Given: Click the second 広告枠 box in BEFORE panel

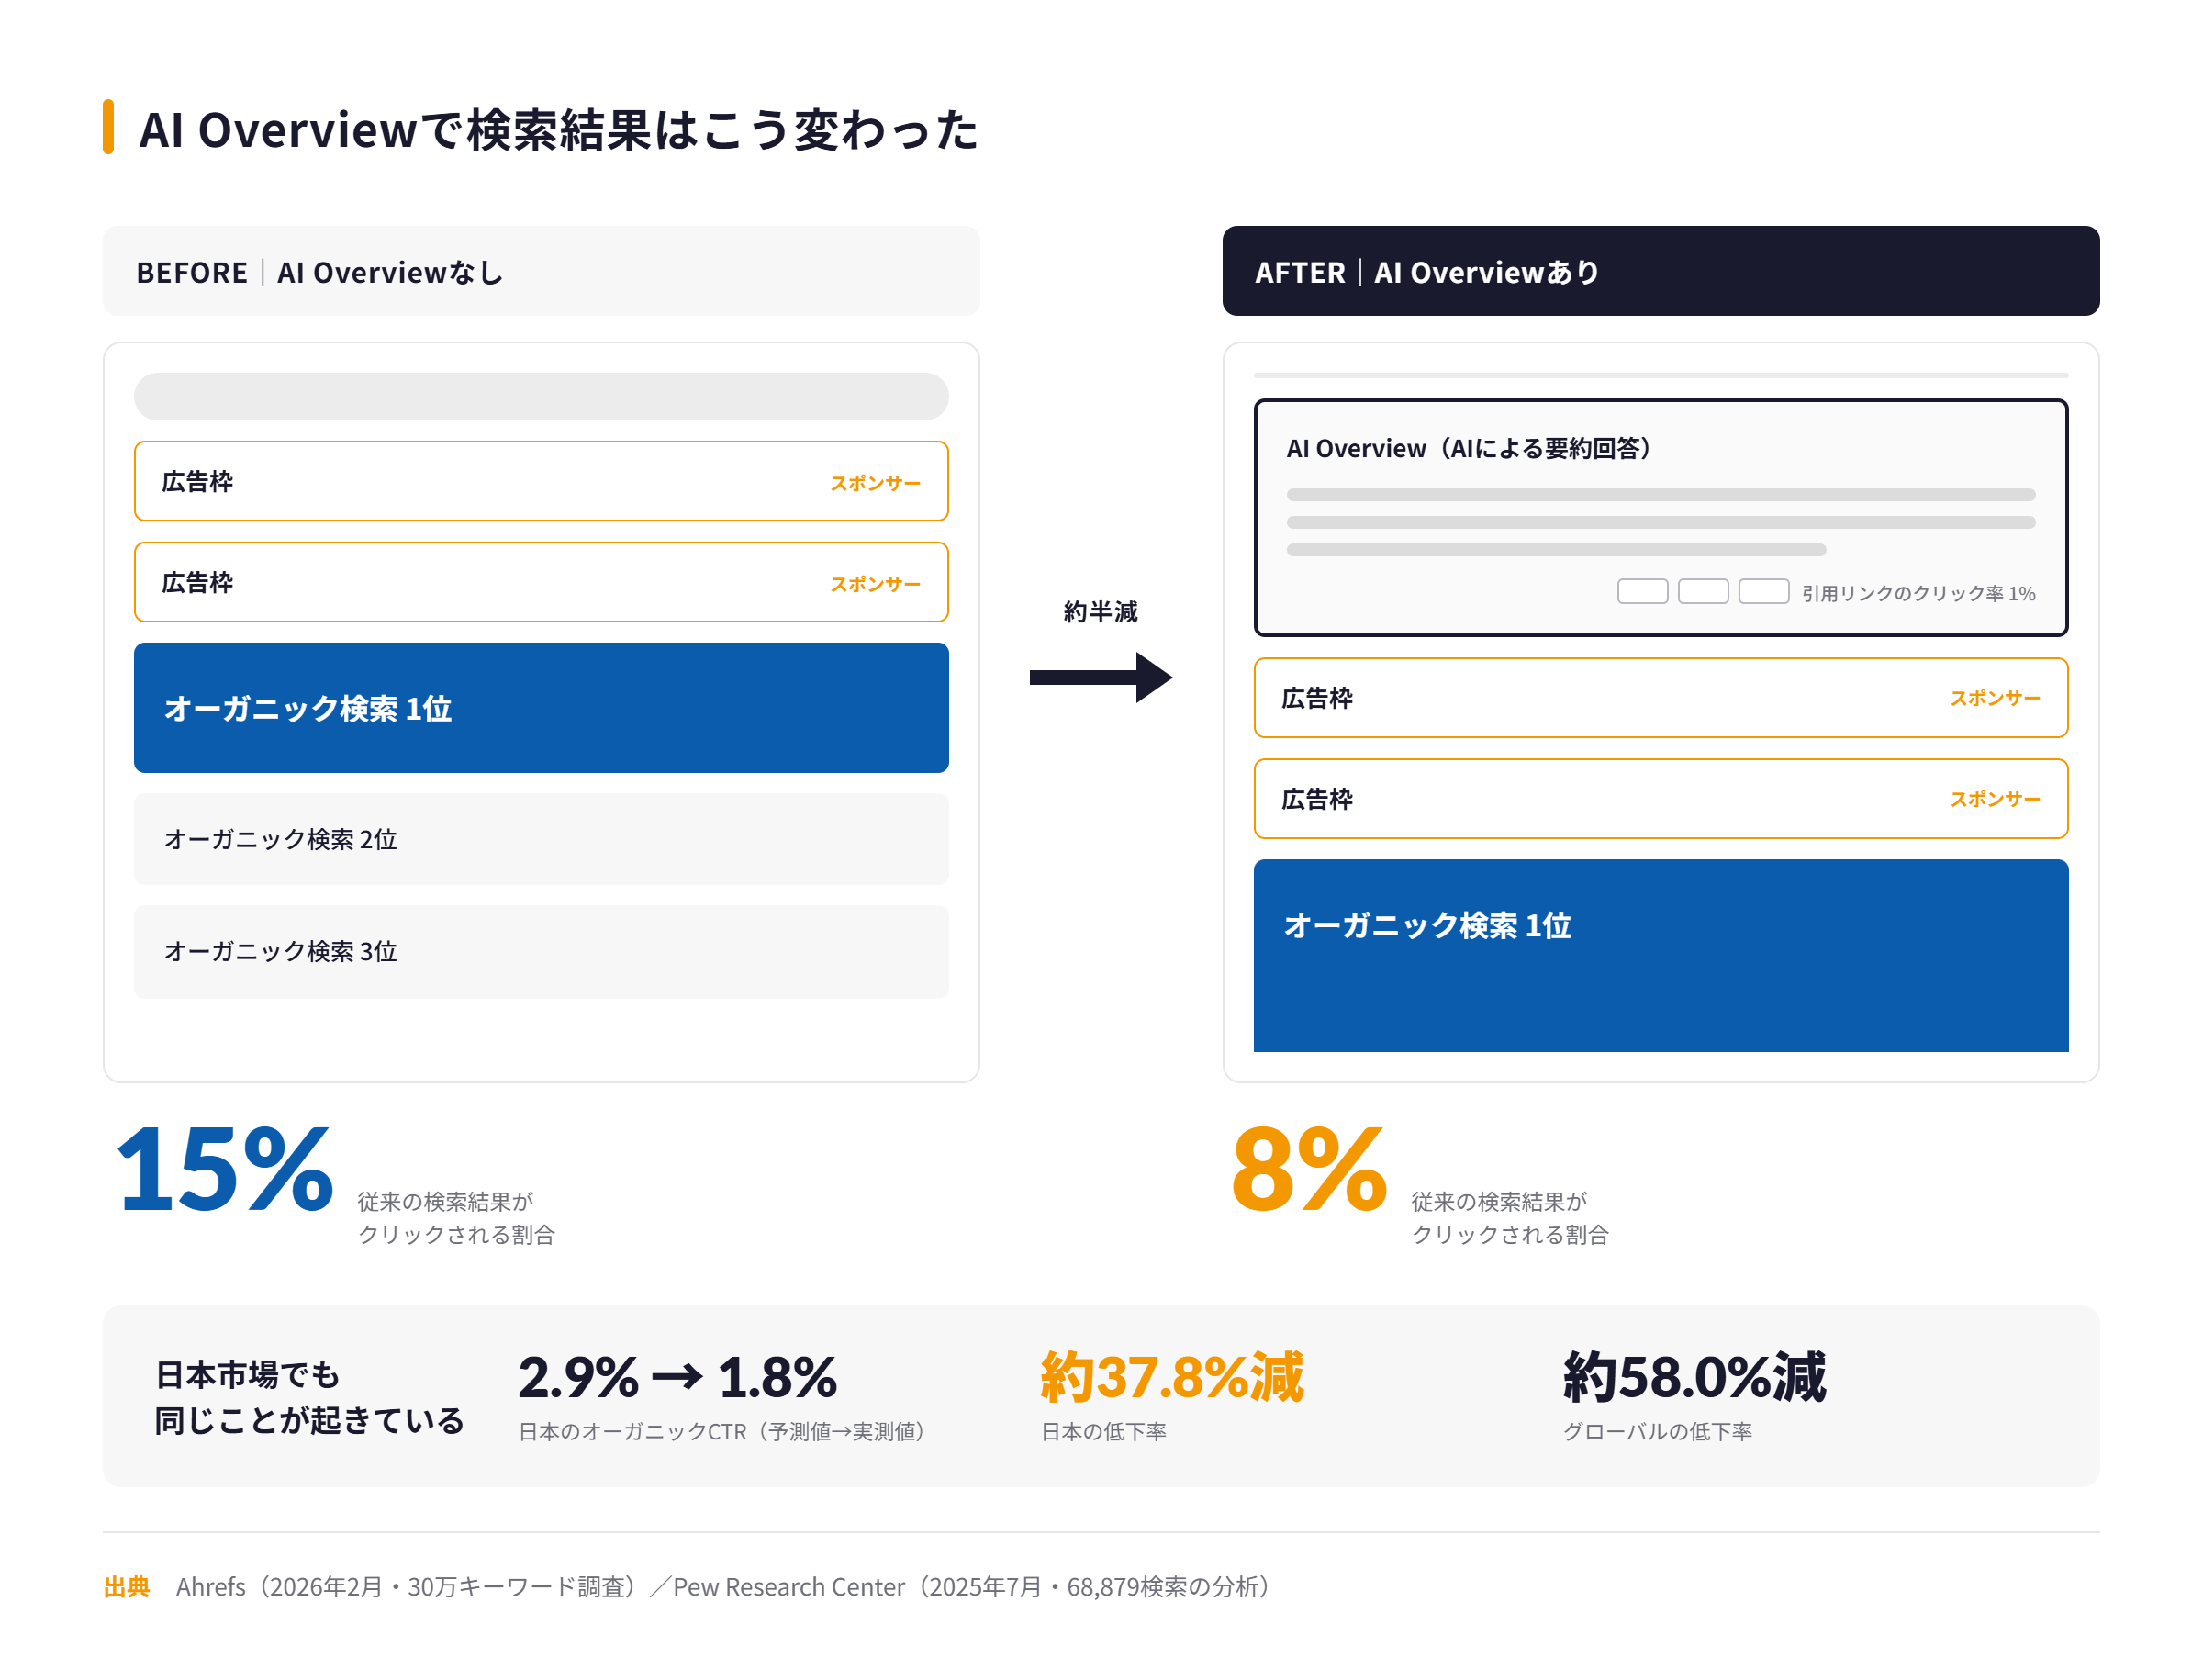Looking at the screenshot, I should tap(541, 582).
